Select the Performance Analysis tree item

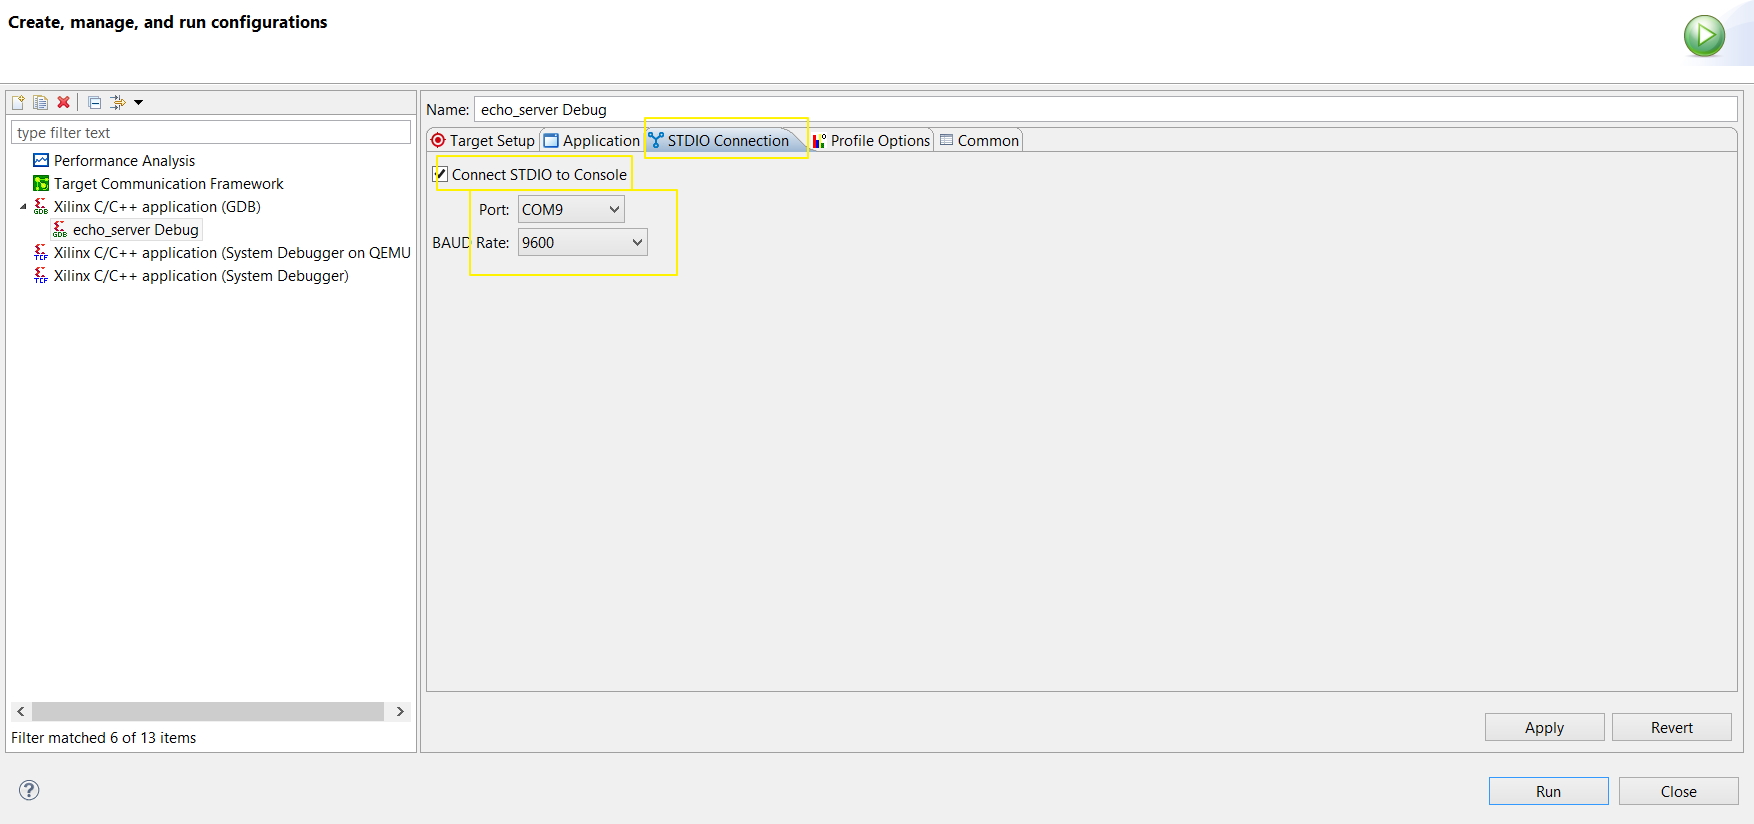[x=124, y=160]
